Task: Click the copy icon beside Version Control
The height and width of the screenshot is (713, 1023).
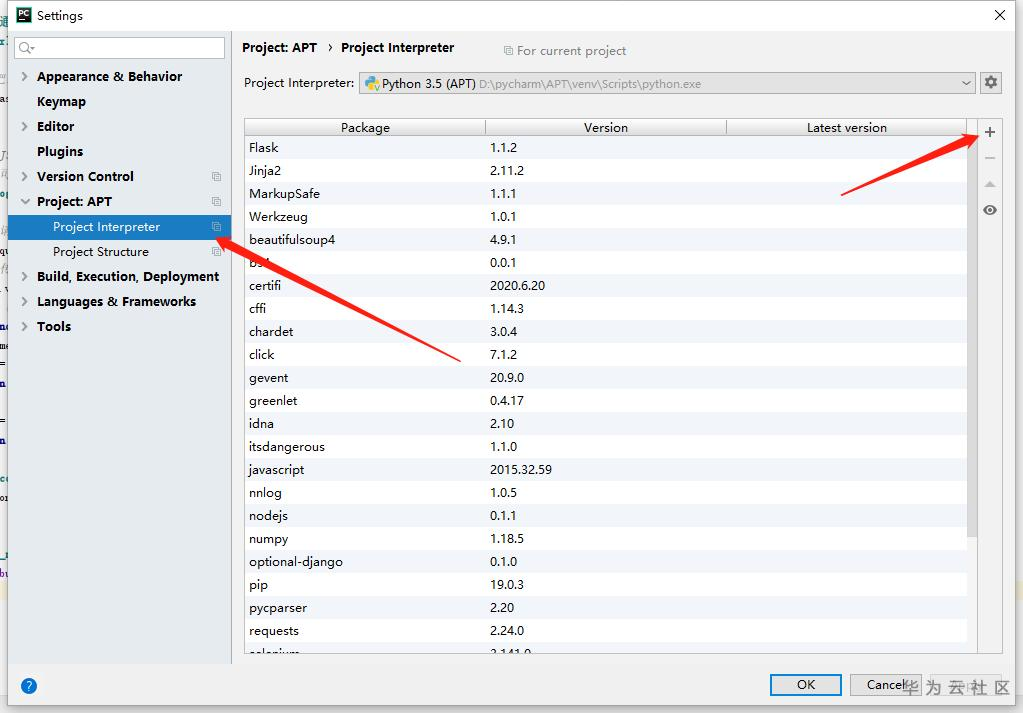Action: tap(216, 177)
